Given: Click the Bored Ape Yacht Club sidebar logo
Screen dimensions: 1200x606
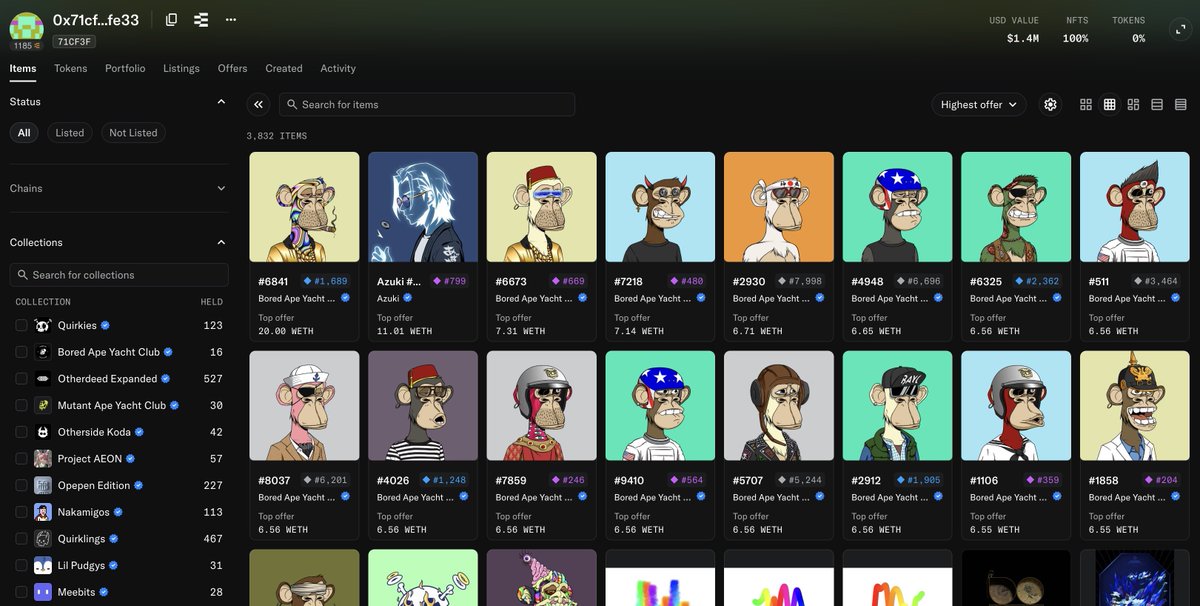Looking at the screenshot, I should (x=43, y=352).
